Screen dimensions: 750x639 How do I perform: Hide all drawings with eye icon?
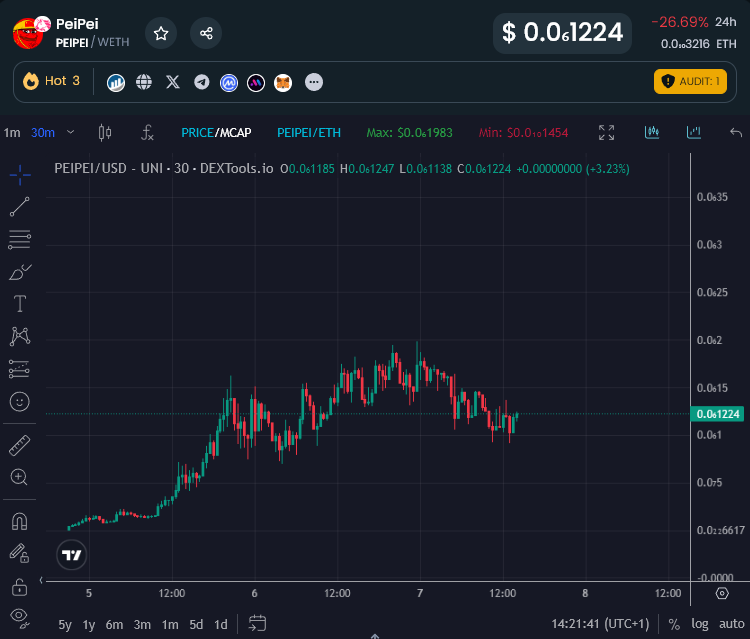[x=20, y=617]
